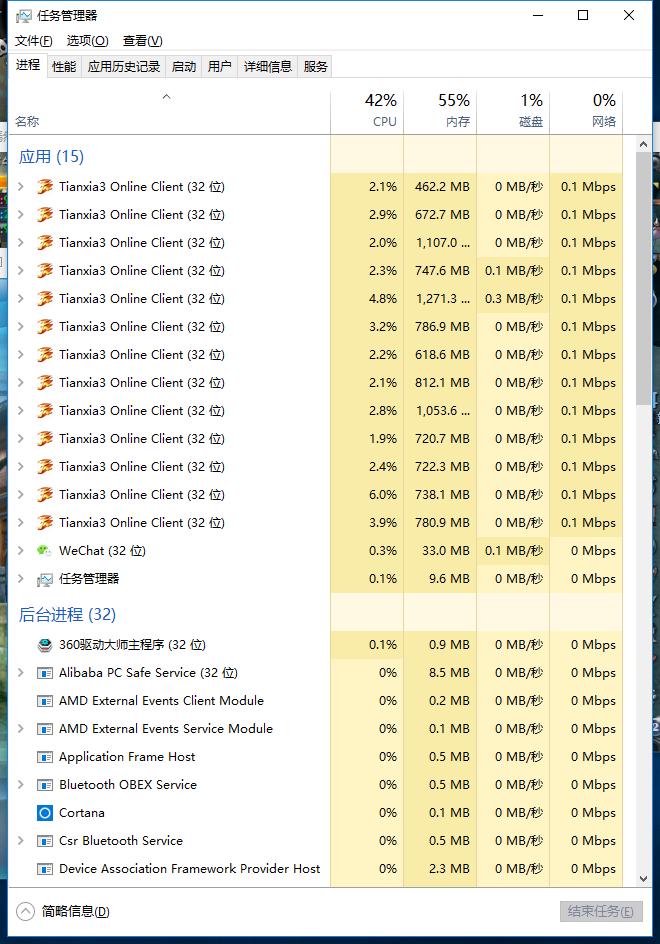Click the Tianxia3 icon in the 722.3 MB row
The image size is (660, 944).
click(x=45, y=467)
